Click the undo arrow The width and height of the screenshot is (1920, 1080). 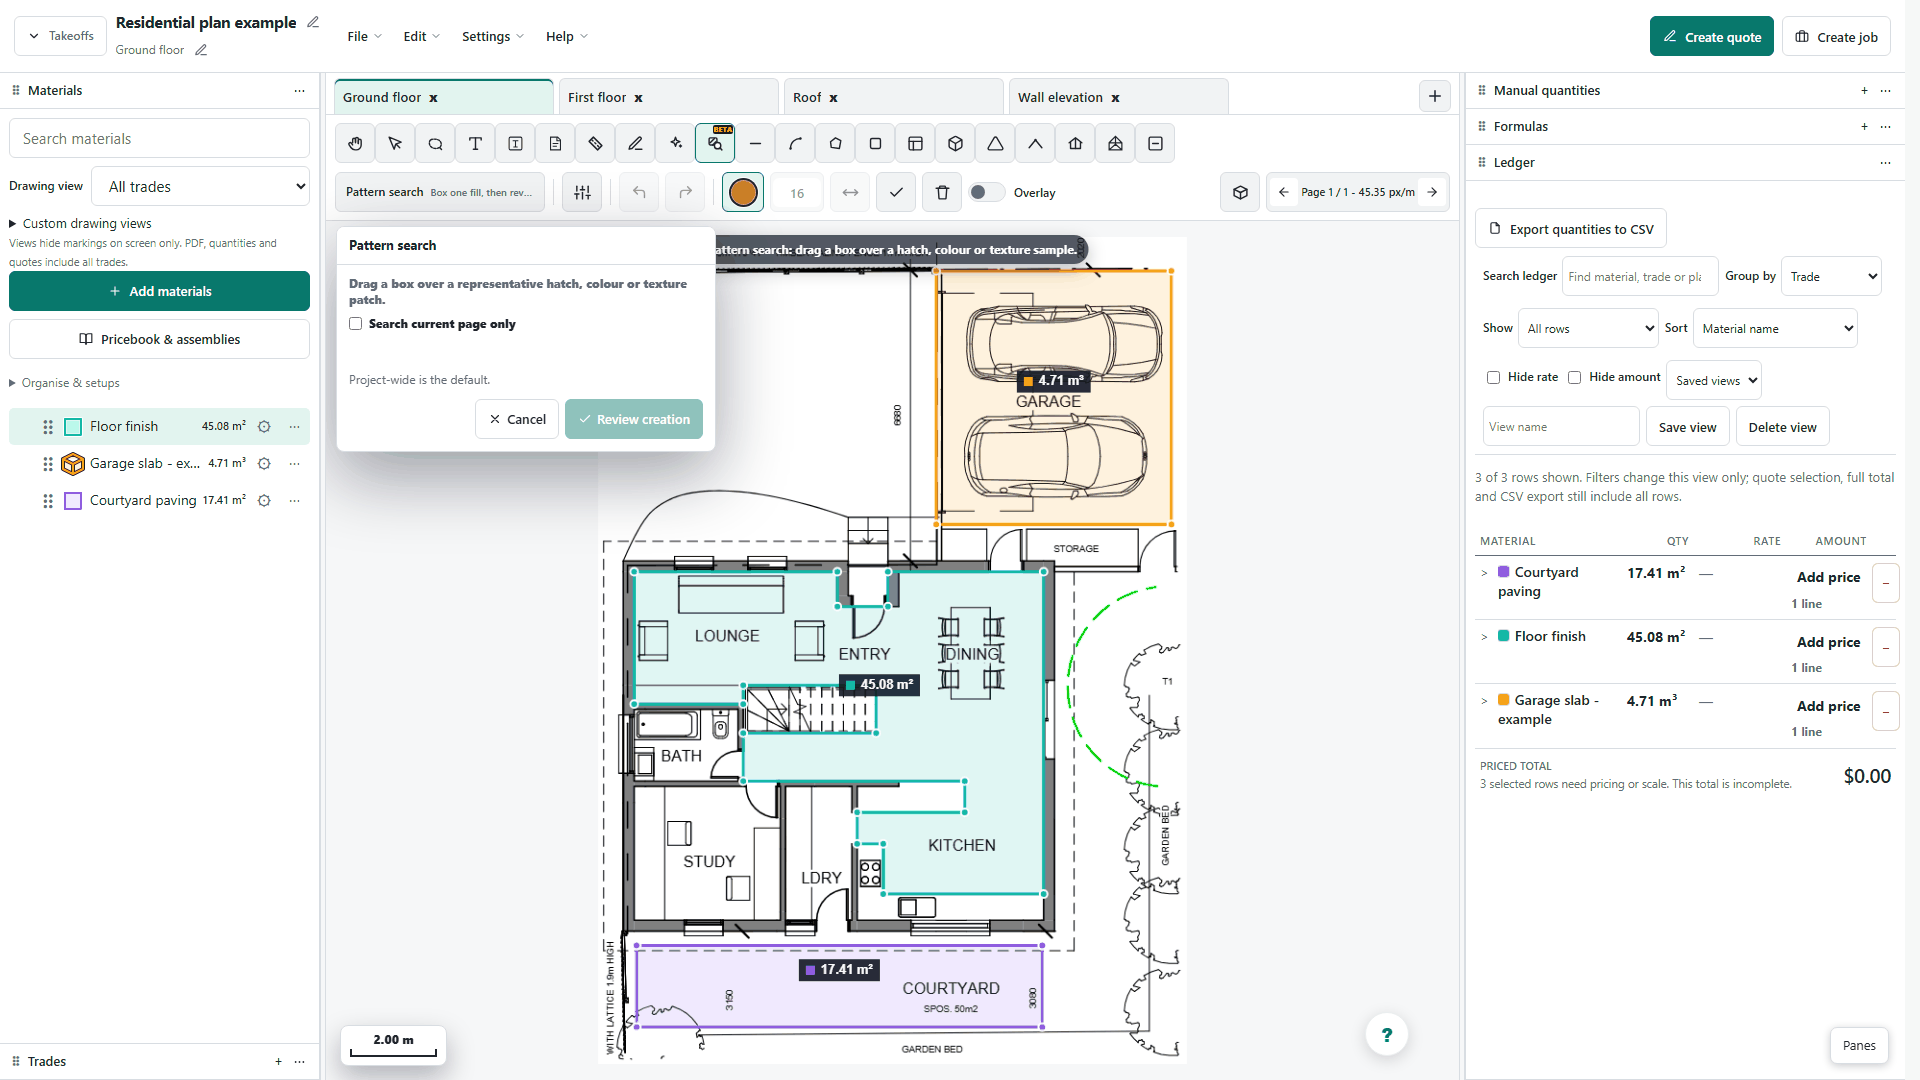tap(639, 193)
